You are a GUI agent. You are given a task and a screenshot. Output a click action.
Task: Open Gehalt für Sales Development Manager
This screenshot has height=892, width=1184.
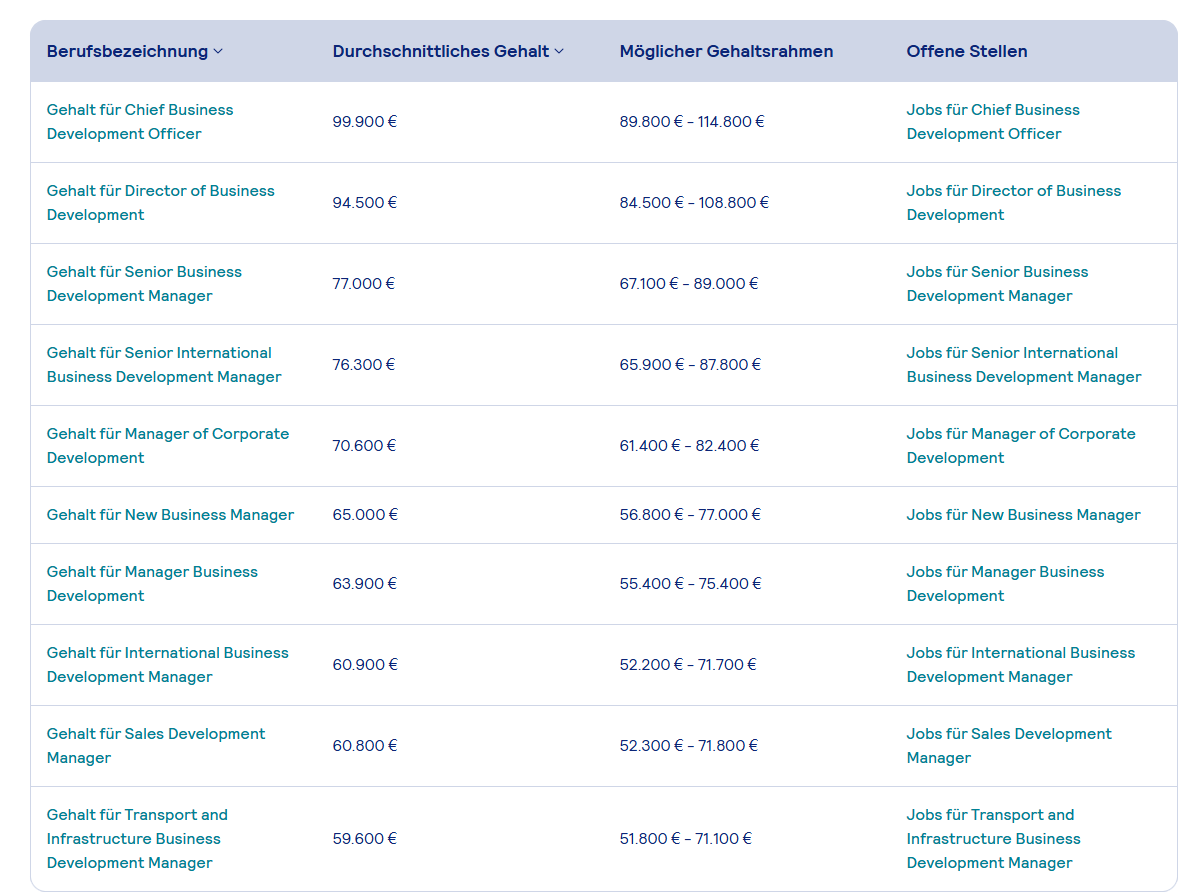click(x=156, y=745)
